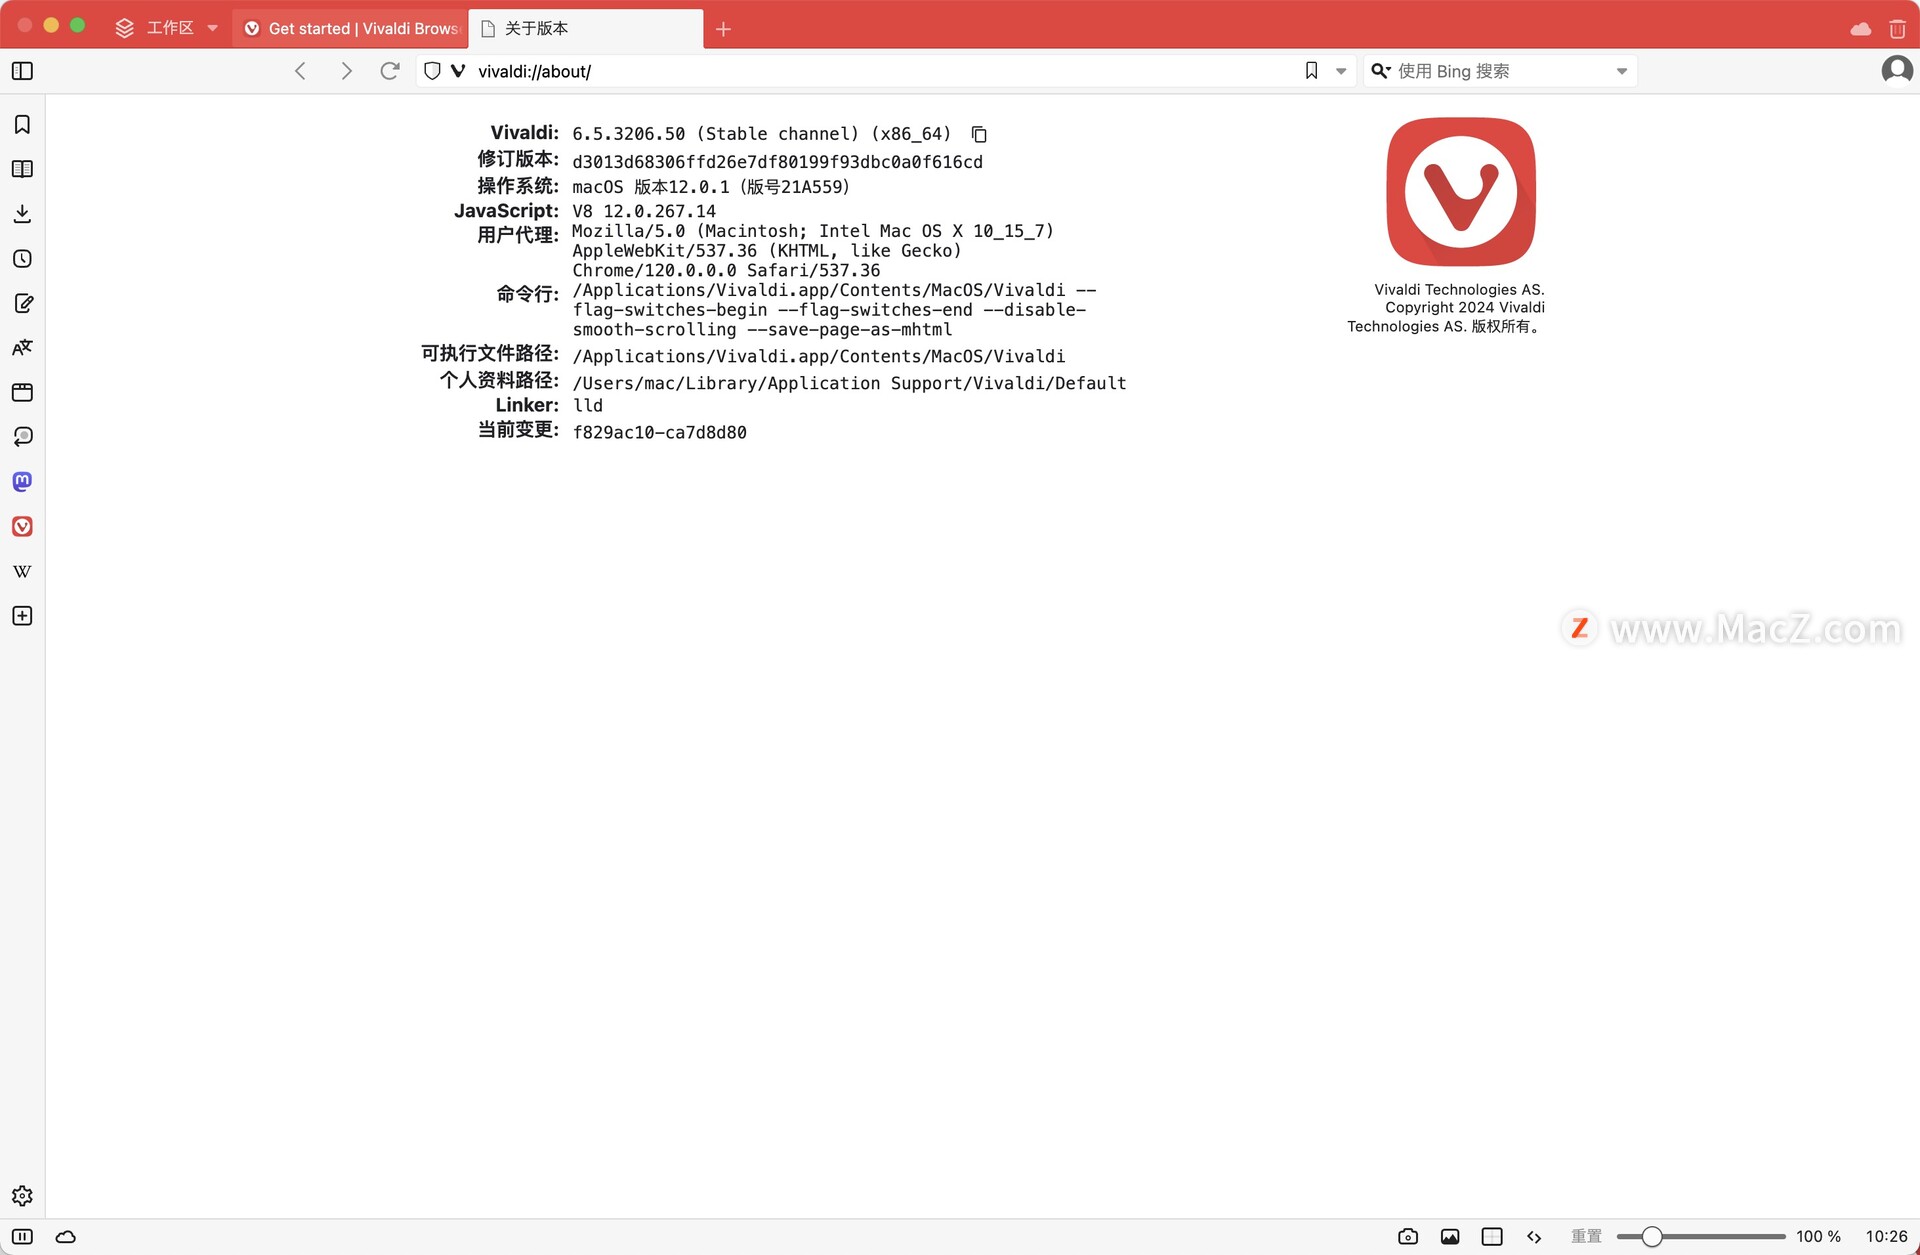The width and height of the screenshot is (1920, 1255).
Task: Open the tab tiling options
Action: [1492, 1237]
